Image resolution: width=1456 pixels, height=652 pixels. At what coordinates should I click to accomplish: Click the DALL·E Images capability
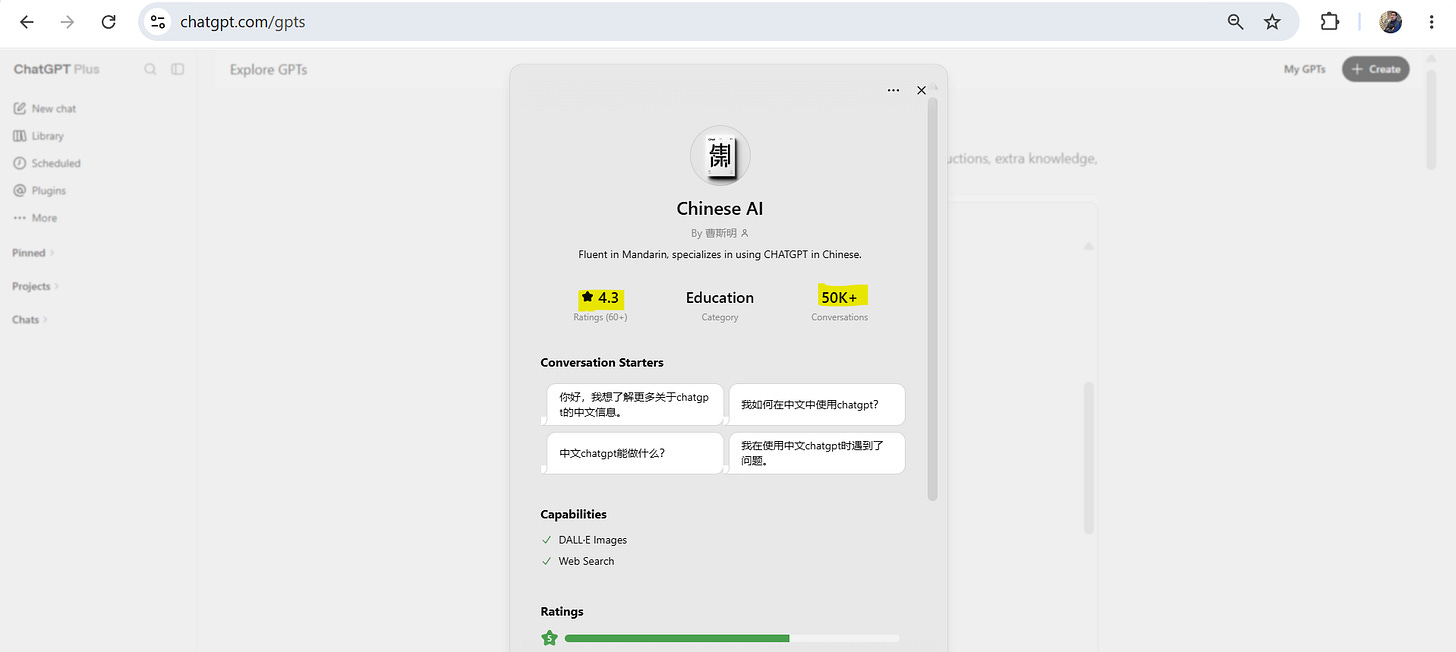[584, 540]
